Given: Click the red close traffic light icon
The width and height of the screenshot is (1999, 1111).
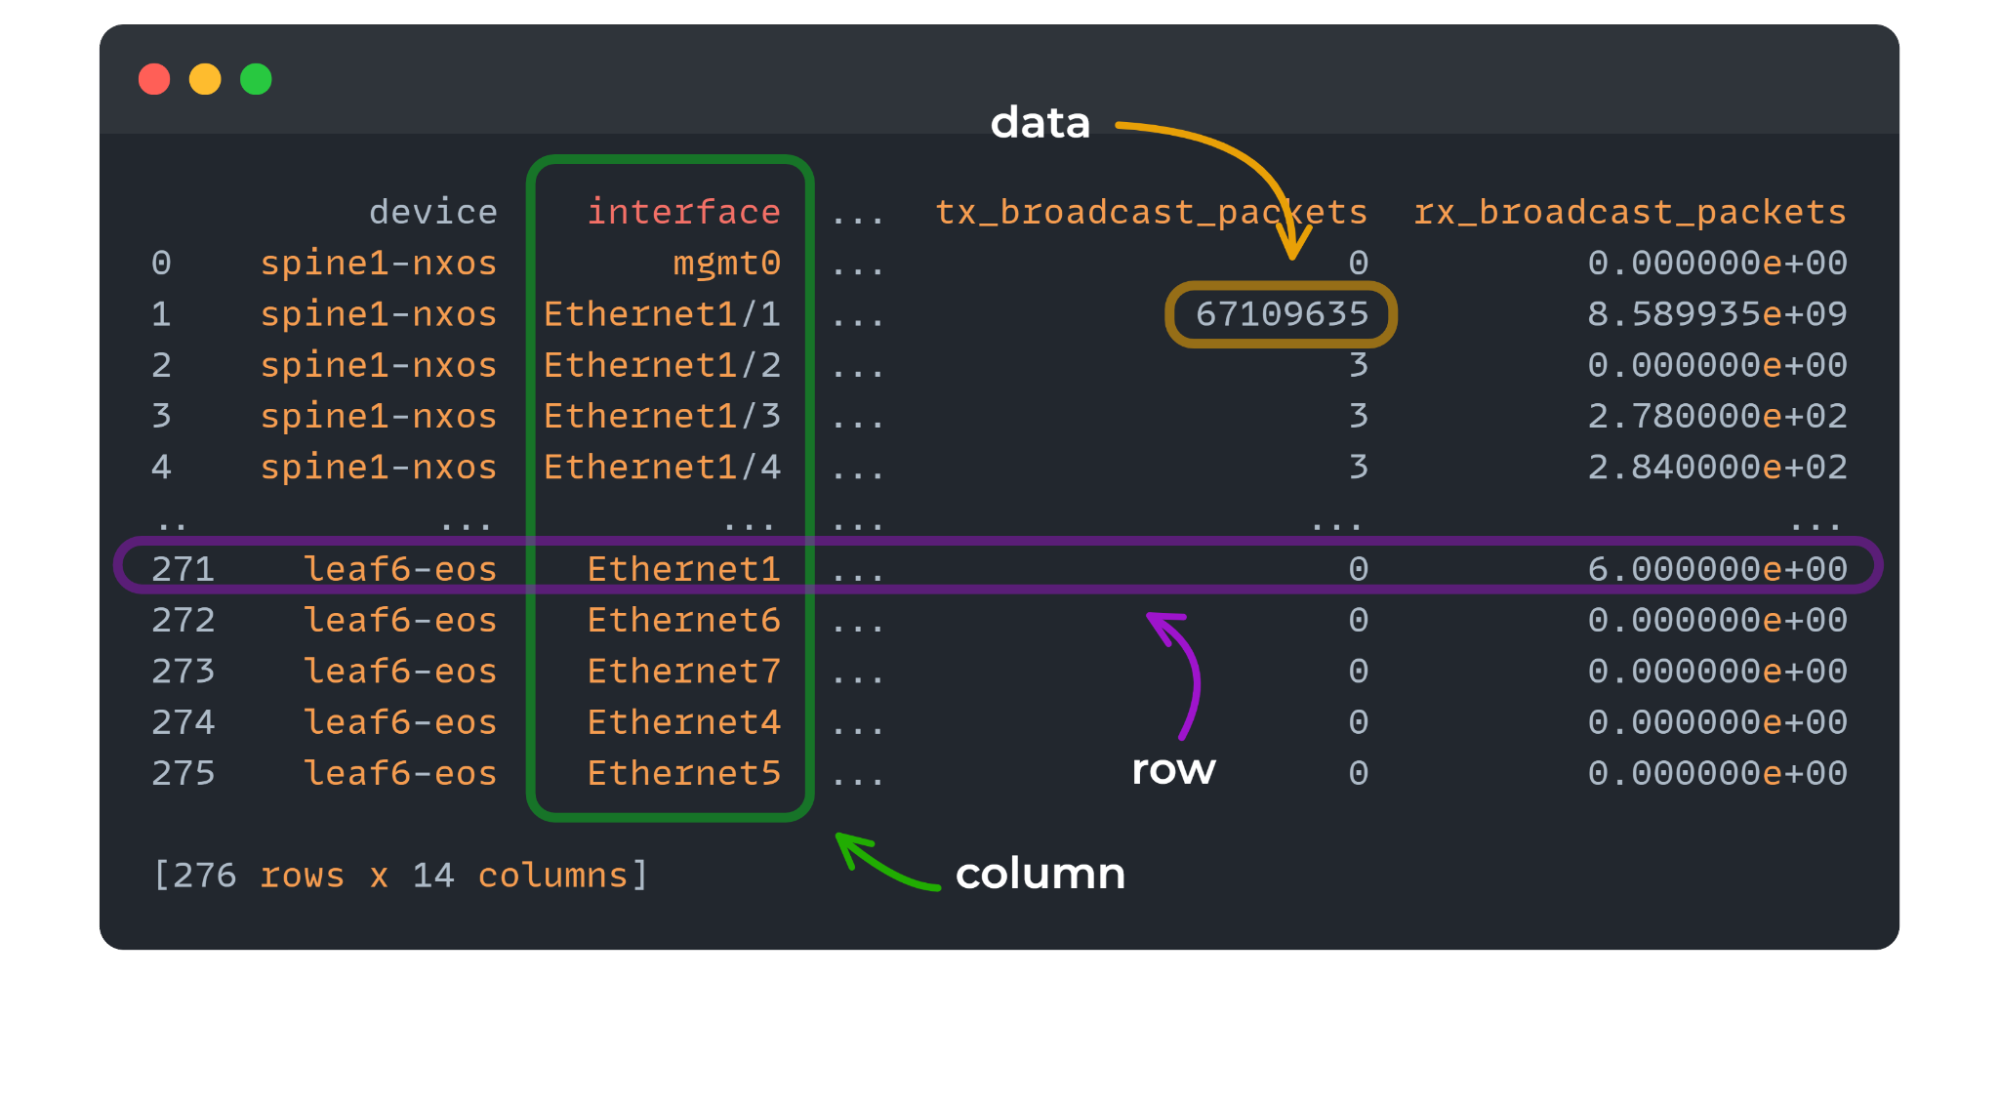Looking at the screenshot, I should coord(155,77).
